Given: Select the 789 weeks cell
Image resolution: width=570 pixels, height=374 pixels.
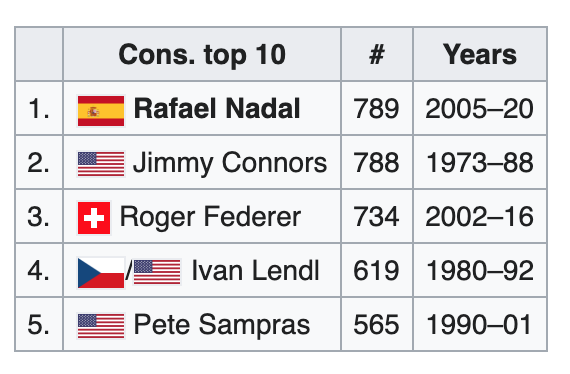Looking at the screenshot, I should pyautogui.click(x=377, y=108).
